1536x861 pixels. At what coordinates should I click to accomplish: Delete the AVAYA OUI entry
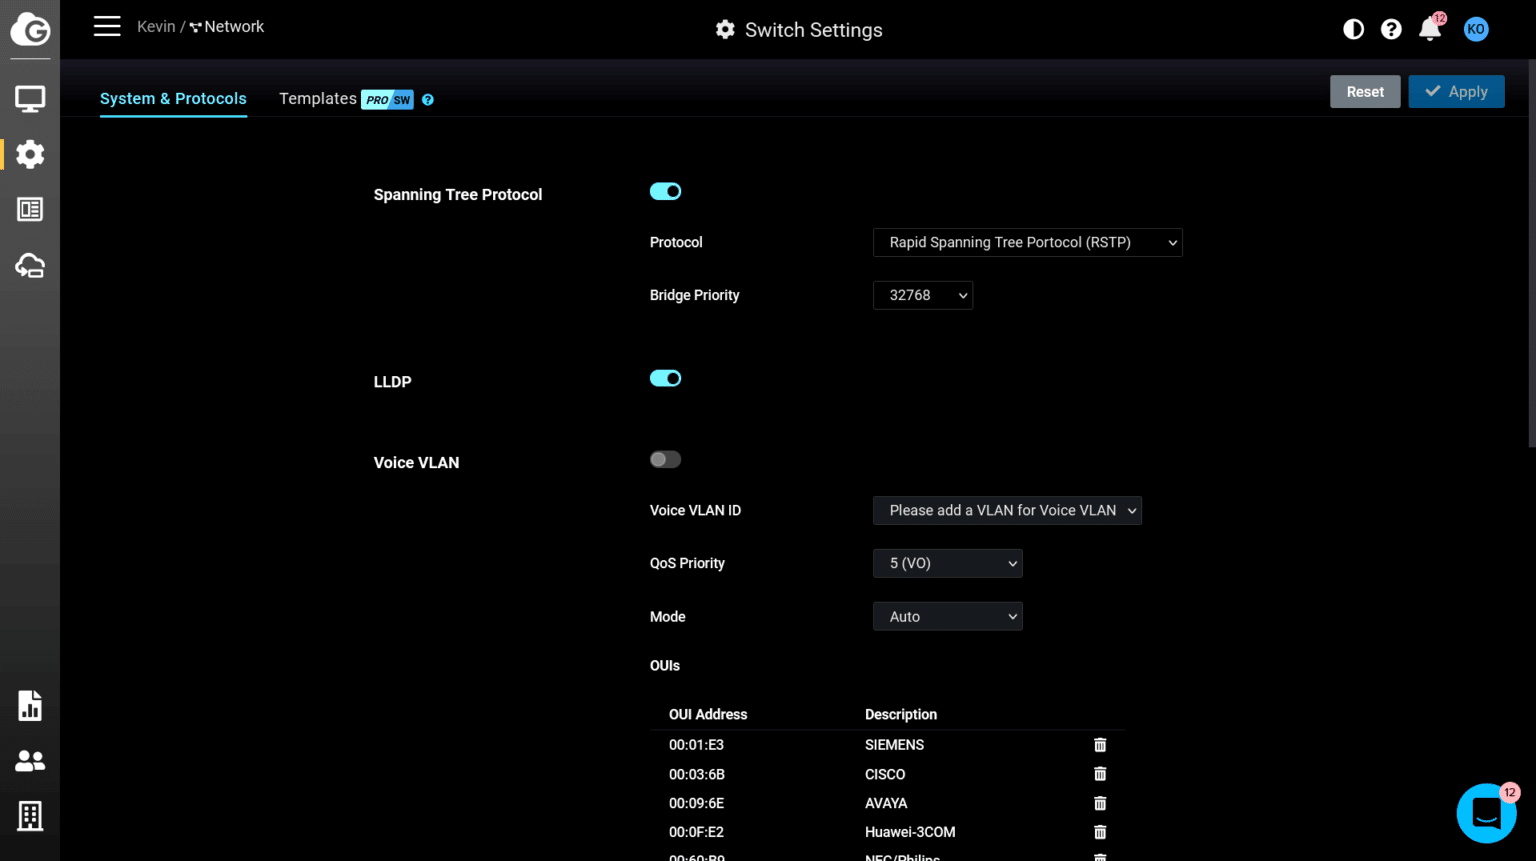[x=1100, y=803]
